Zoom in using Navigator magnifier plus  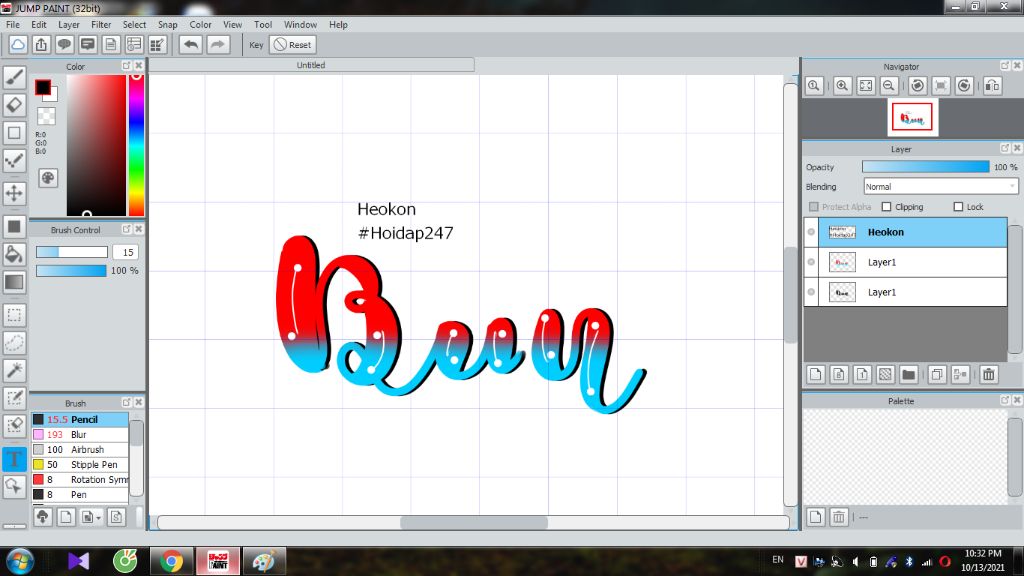coord(842,86)
